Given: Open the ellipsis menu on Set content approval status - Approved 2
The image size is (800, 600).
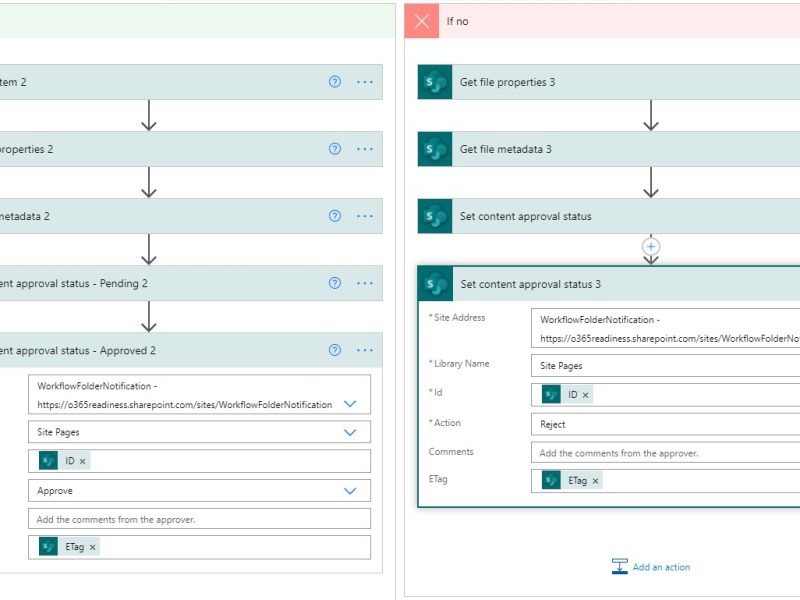Looking at the screenshot, I should (364, 350).
